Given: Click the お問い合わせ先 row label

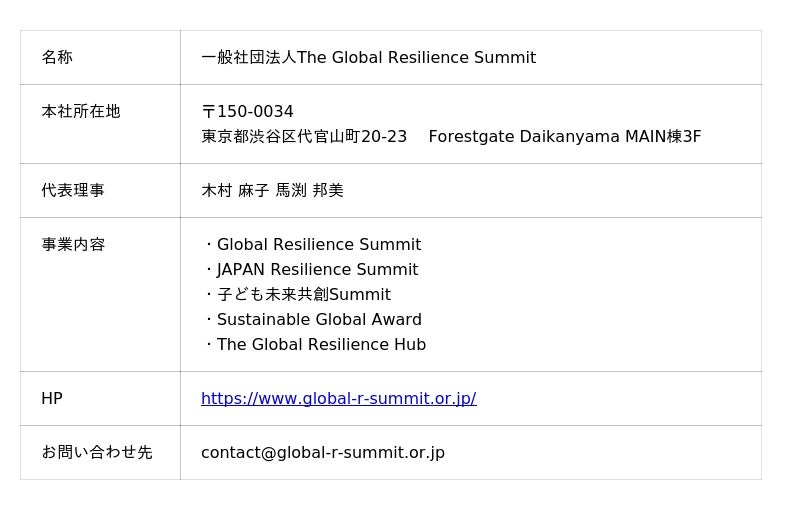Looking at the screenshot, I should click(96, 453).
